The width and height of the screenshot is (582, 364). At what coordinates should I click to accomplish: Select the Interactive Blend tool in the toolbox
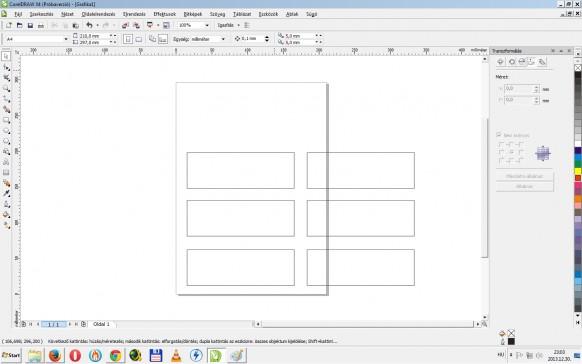(6, 183)
